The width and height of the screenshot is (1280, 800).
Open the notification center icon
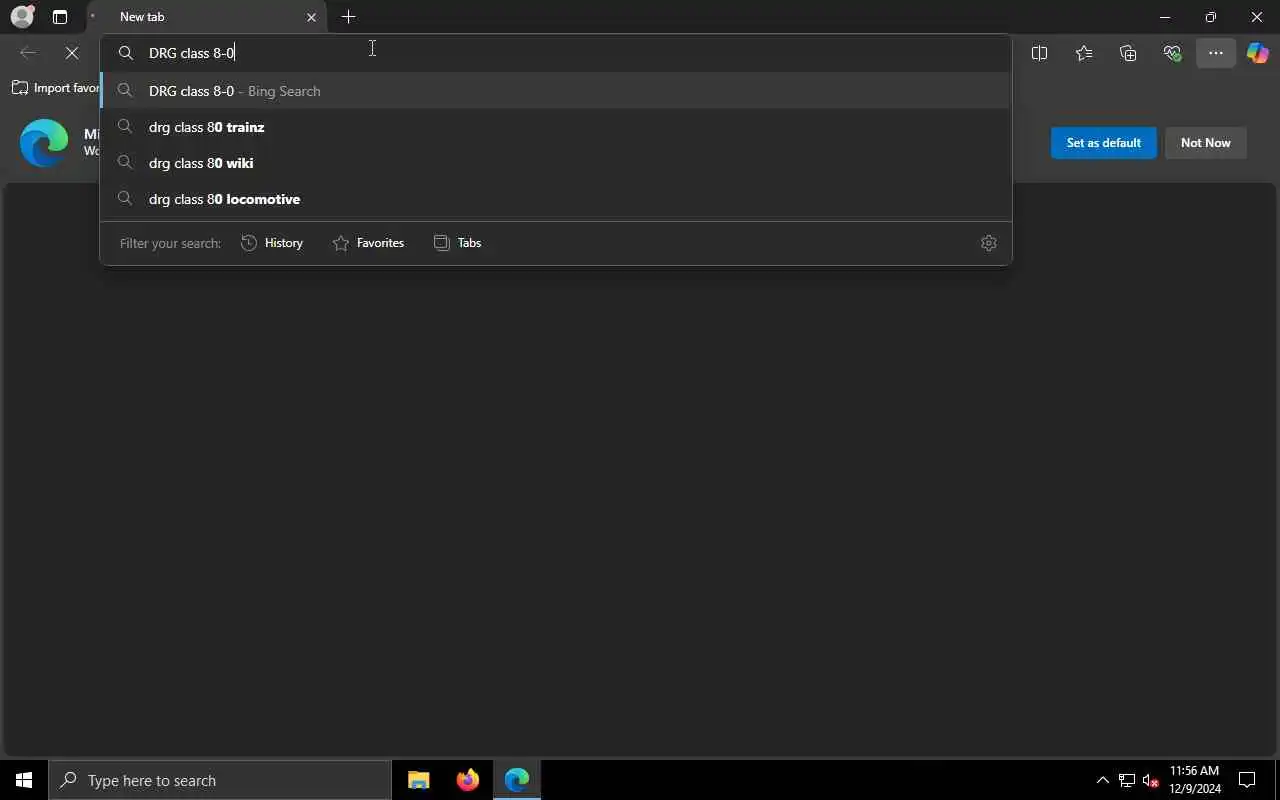pos(1247,780)
